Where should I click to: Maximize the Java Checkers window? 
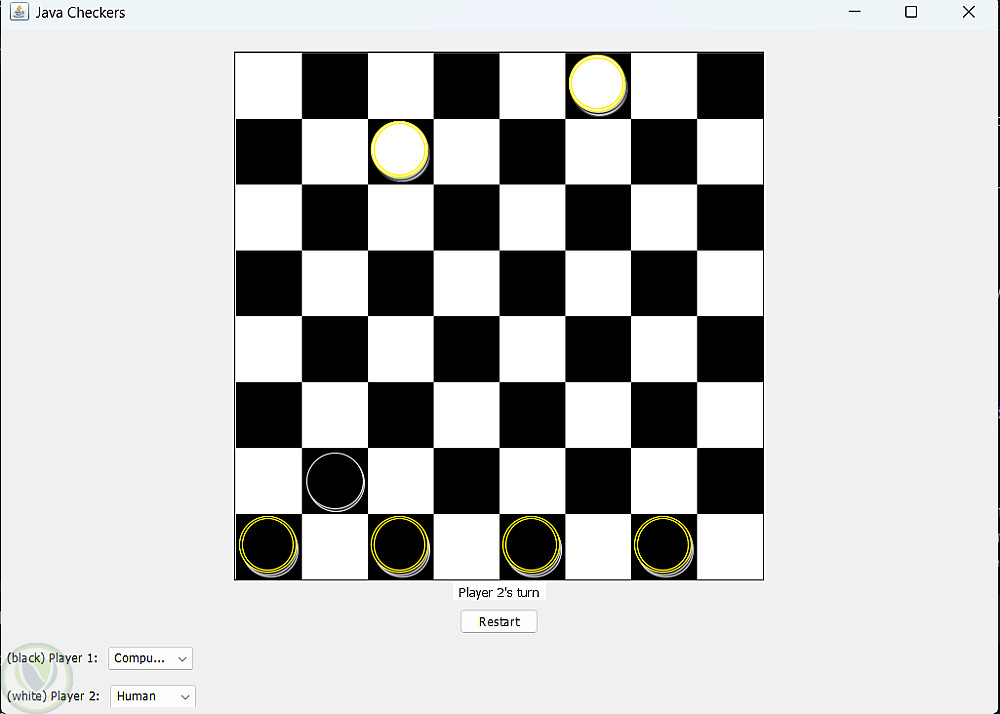click(x=911, y=12)
